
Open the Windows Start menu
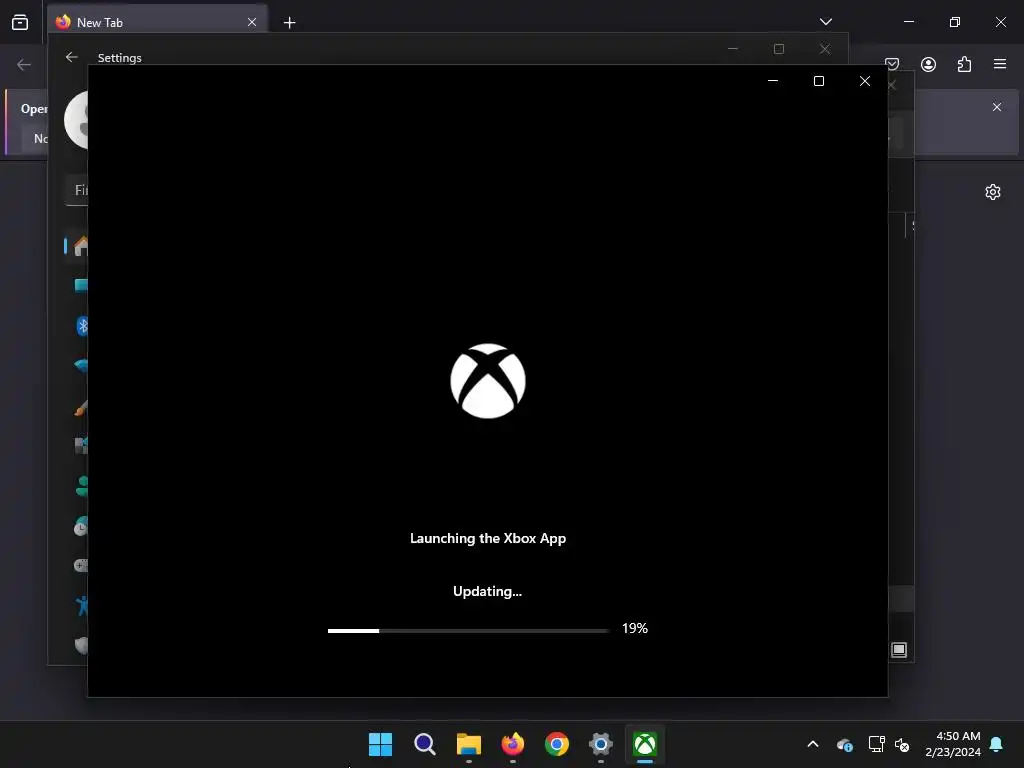coord(380,744)
